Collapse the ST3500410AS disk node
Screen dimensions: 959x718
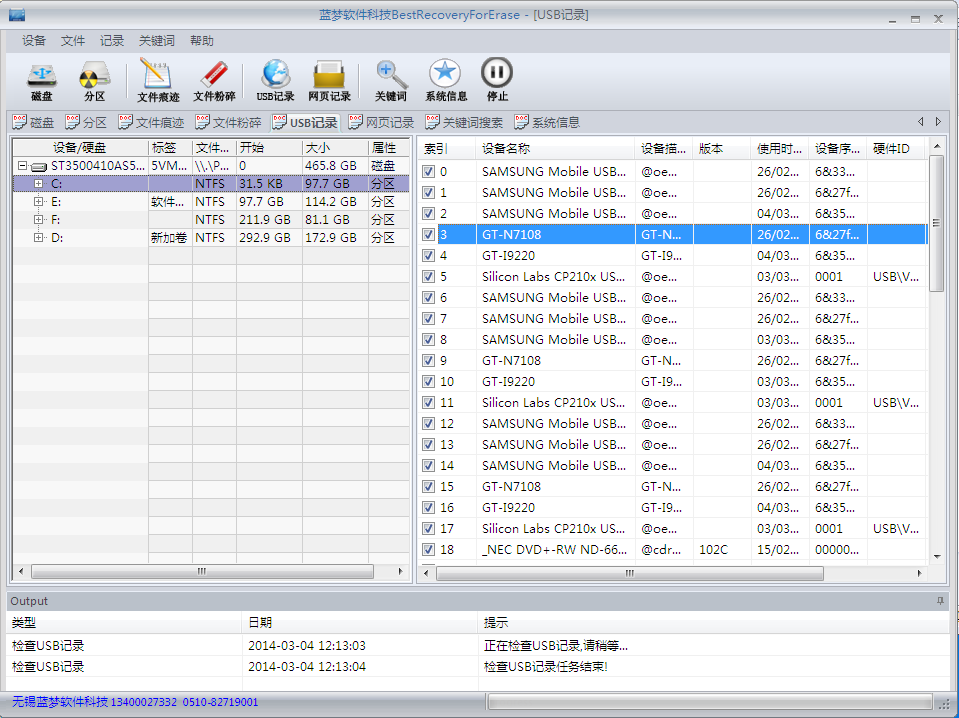22,166
